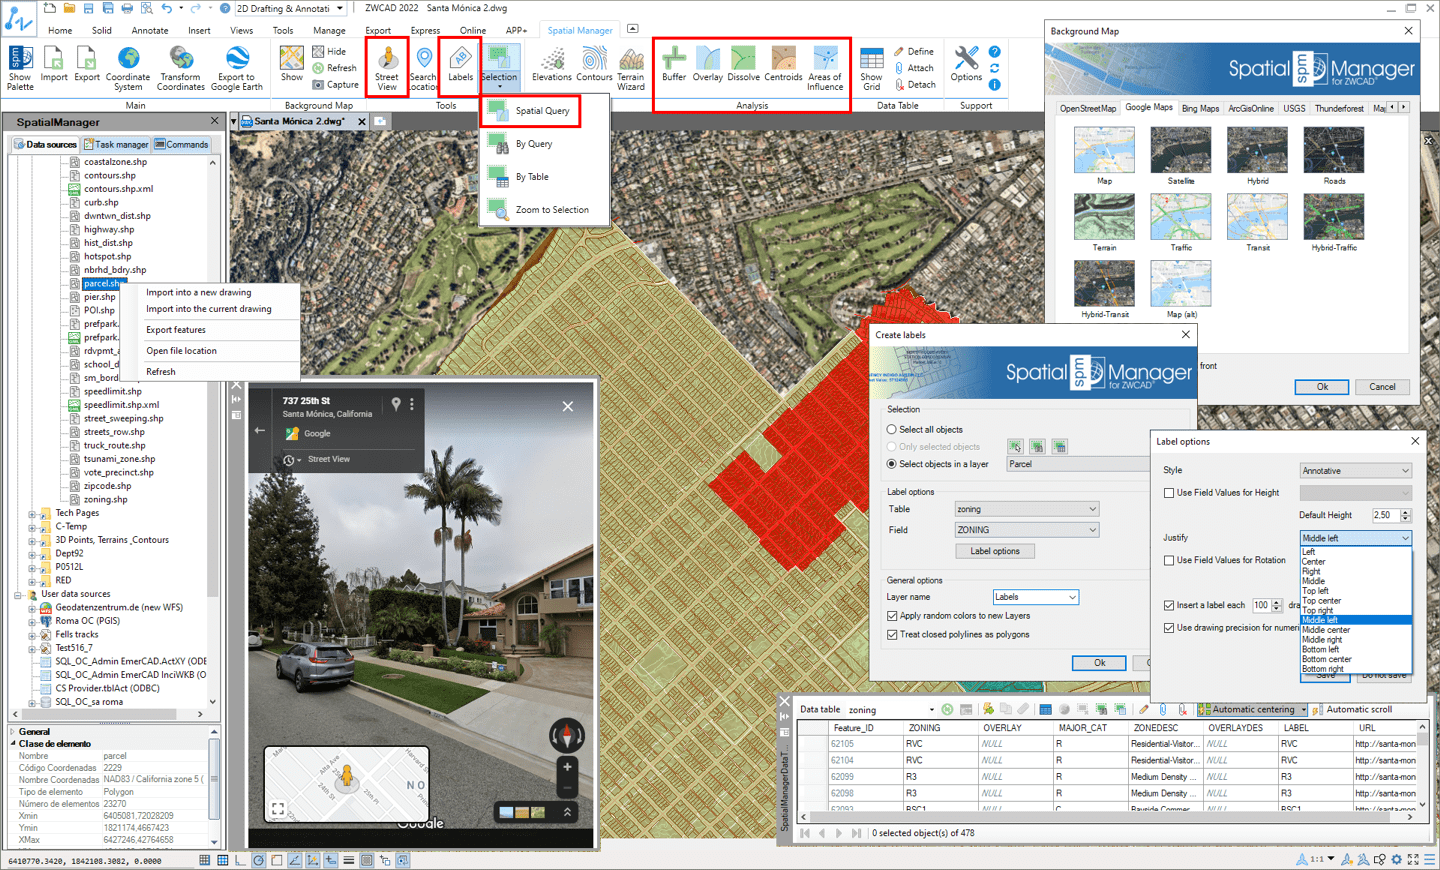Click the Default Height spinner arrows
This screenshot has height=870, width=1440.
click(1406, 515)
